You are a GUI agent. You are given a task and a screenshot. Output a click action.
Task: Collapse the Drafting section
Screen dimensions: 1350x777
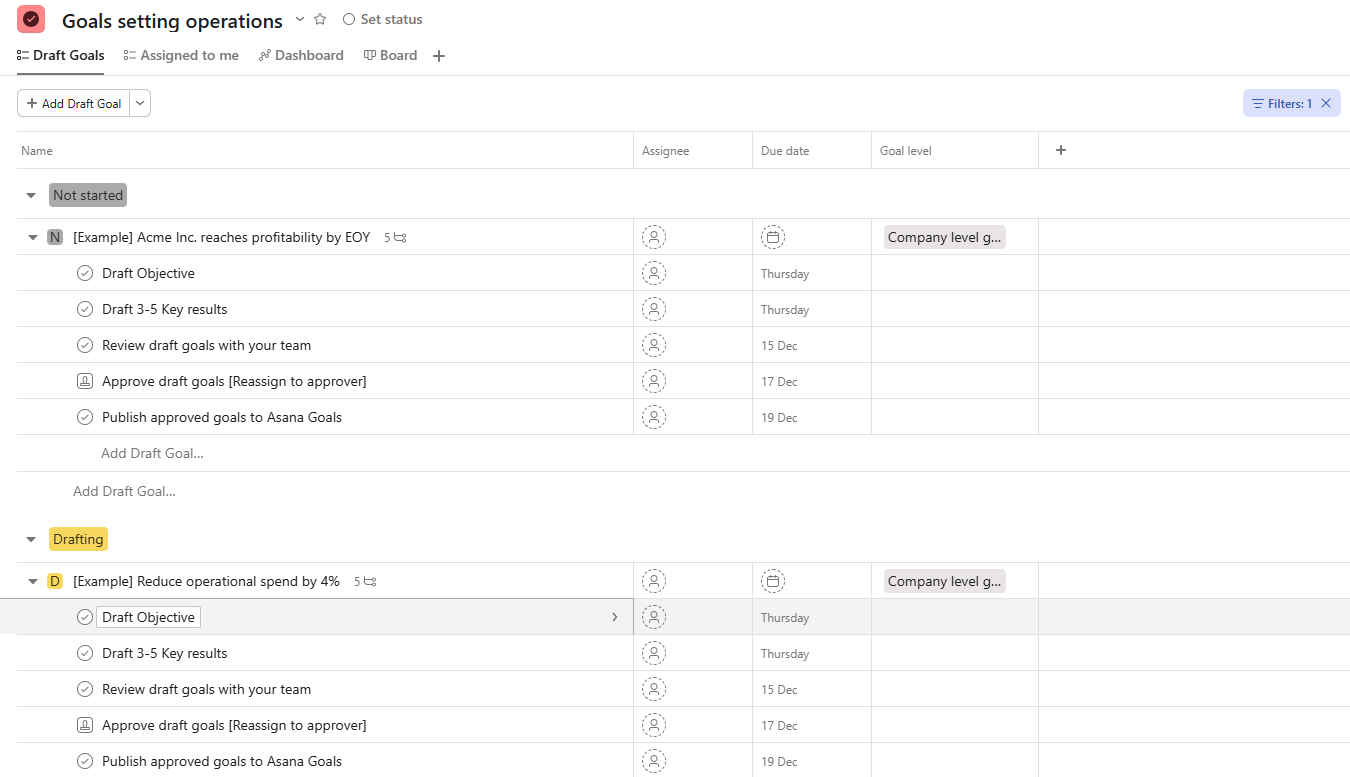click(x=31, y=538)
